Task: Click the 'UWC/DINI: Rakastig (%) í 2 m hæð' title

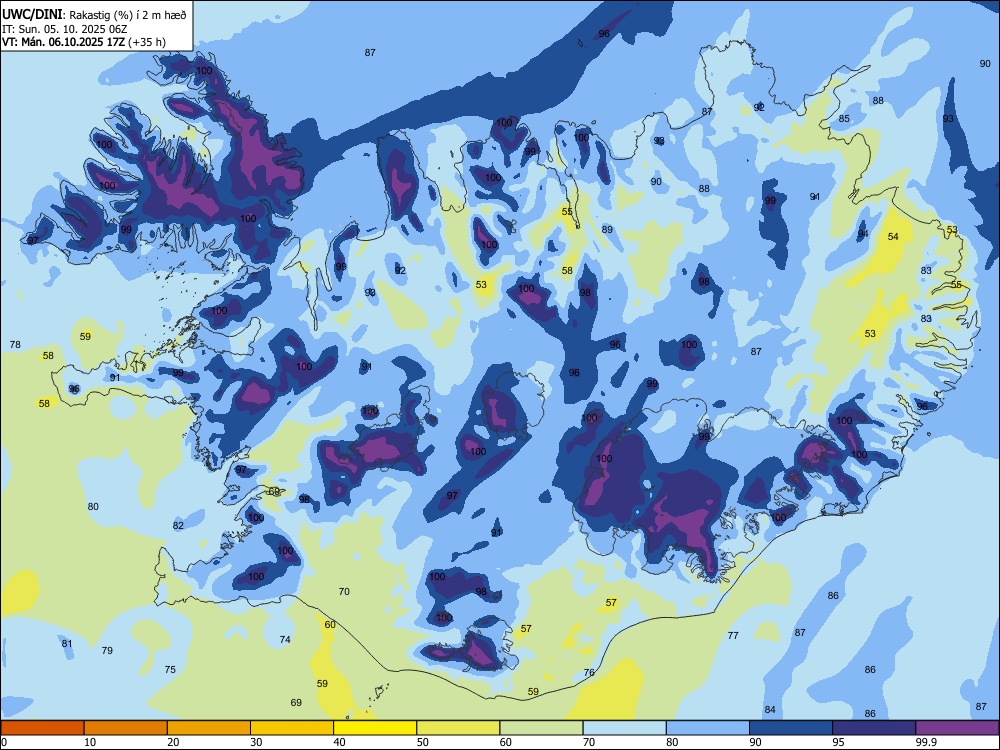Action: point(94,15)
